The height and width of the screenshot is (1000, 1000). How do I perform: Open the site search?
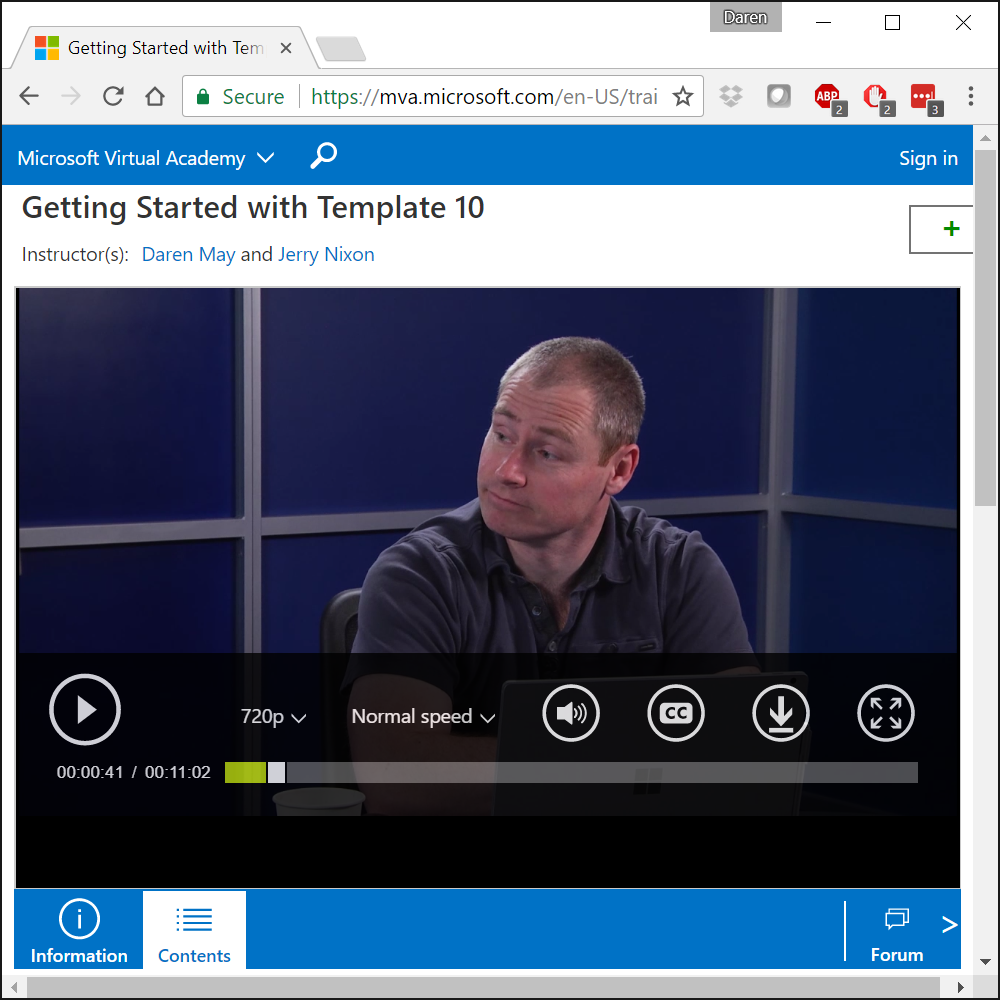(x=323, y=156)
